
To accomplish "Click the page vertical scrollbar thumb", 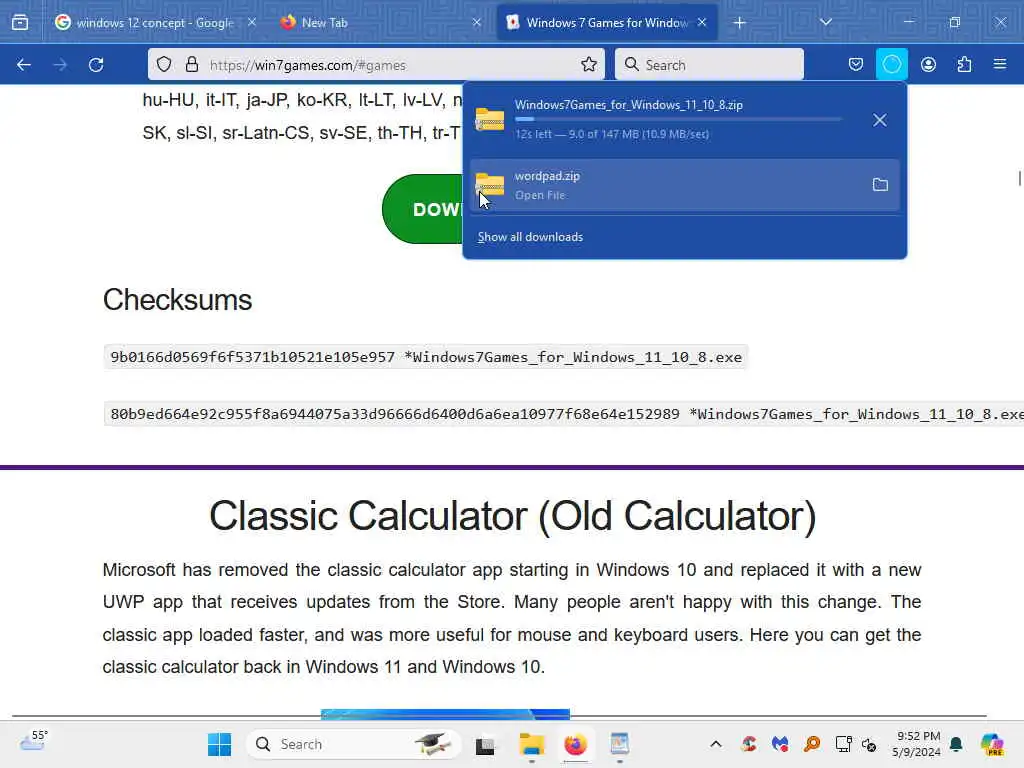I will click(x=1019, y=178).
